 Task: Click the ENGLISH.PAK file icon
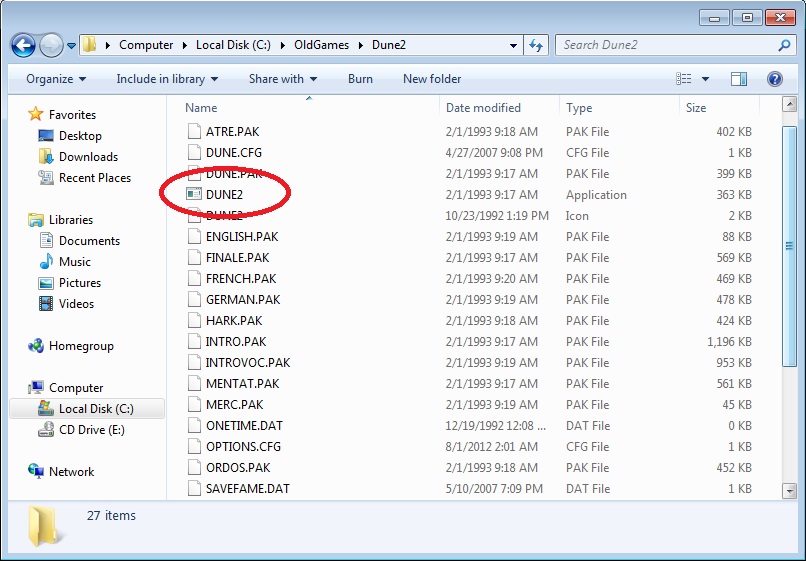coord(194,237)
